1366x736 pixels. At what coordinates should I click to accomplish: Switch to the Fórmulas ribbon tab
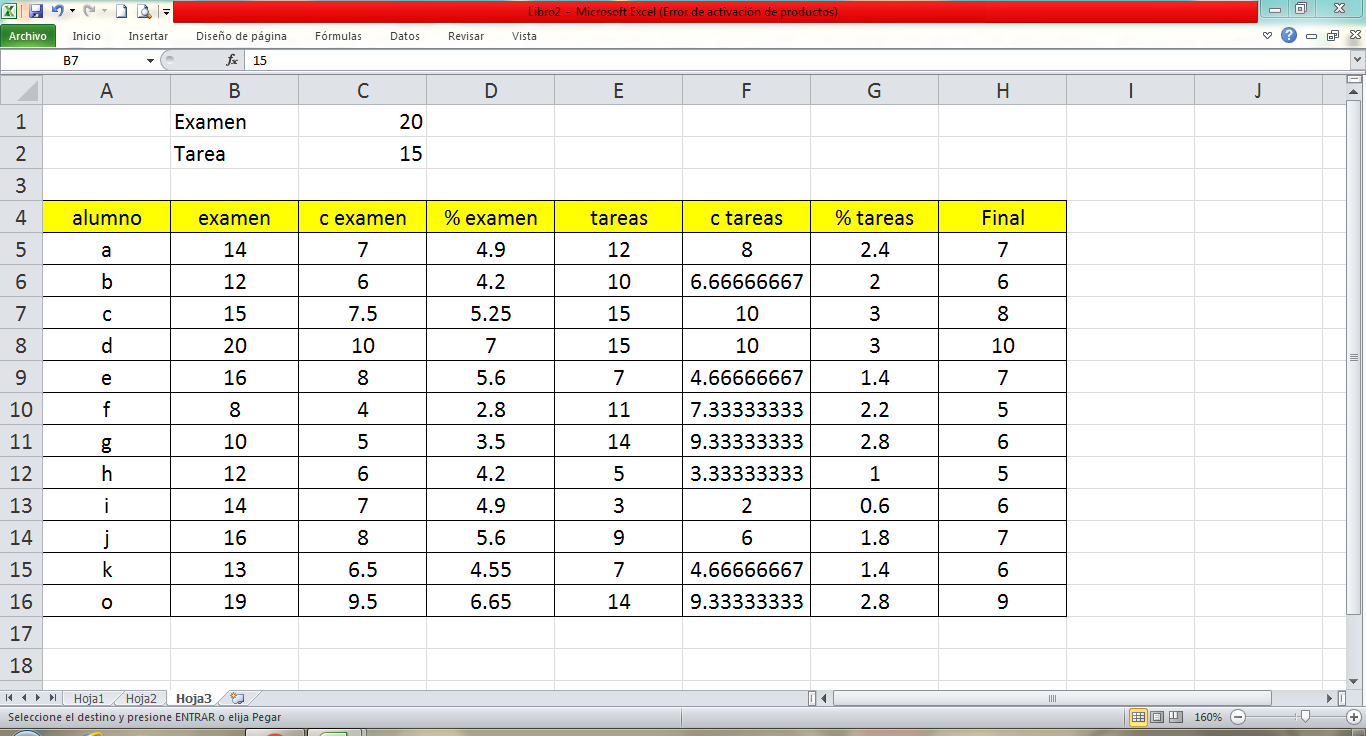(x=338, y=36)
